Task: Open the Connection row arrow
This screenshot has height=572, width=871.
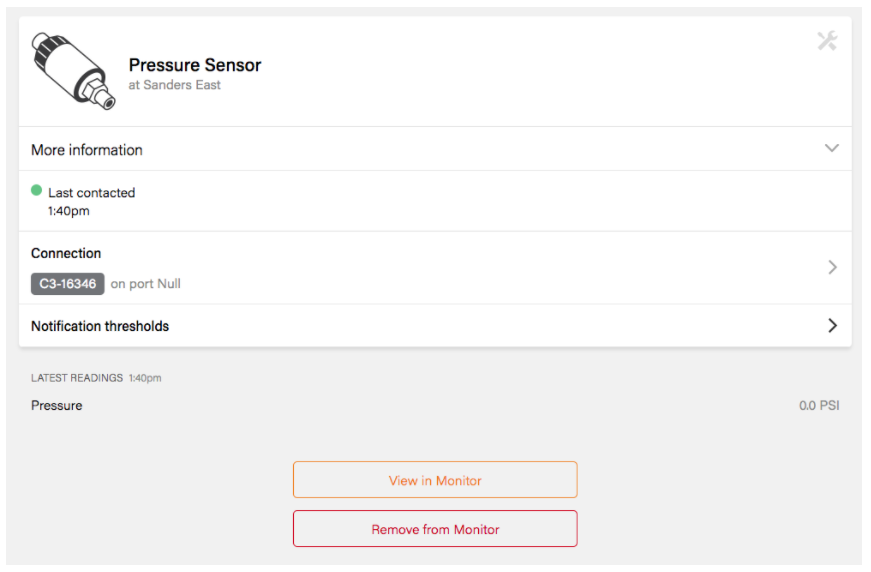Action: point(832,267)
